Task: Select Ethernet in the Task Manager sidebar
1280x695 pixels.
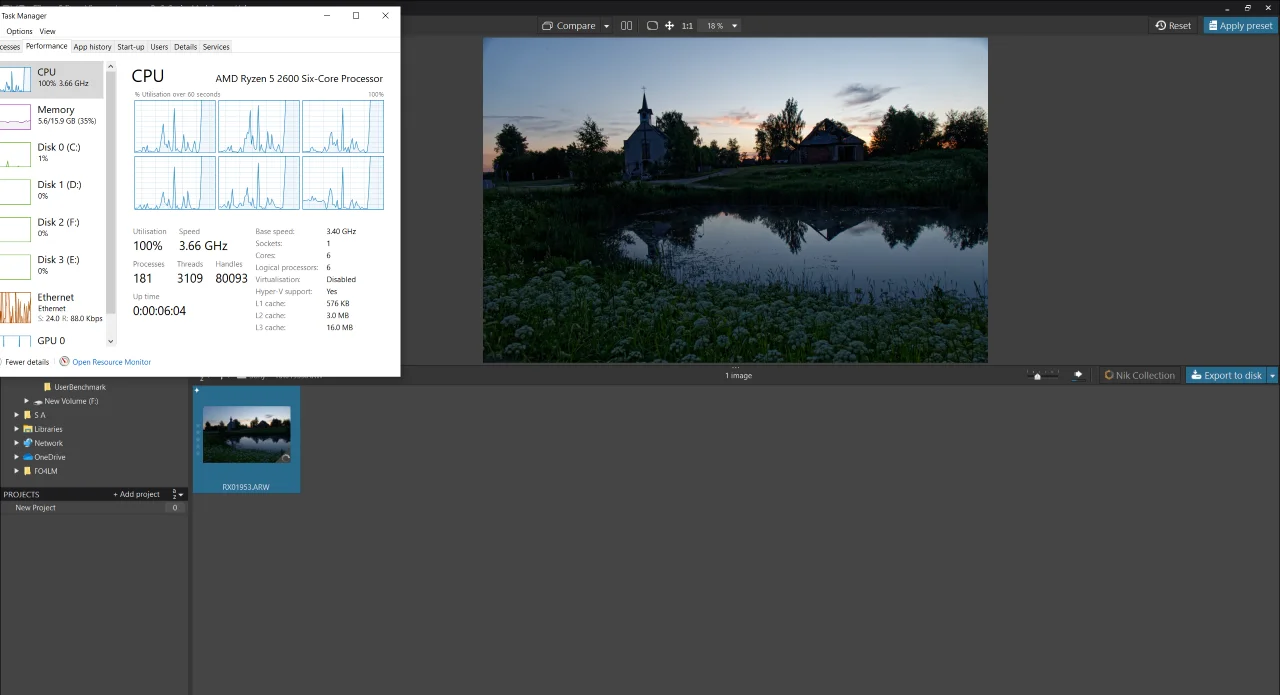Action: coord(51,307)
